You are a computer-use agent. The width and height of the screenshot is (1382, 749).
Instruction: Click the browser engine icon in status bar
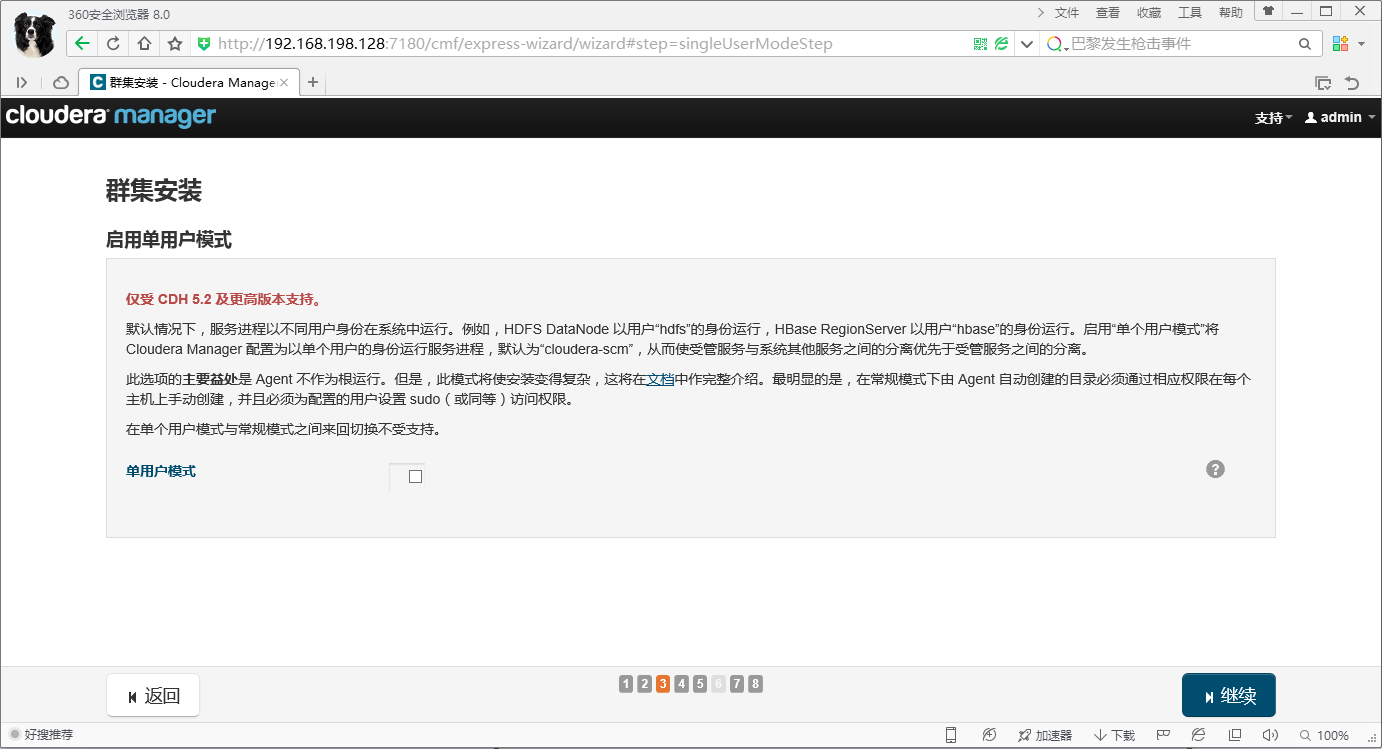tap(1199, 735)
